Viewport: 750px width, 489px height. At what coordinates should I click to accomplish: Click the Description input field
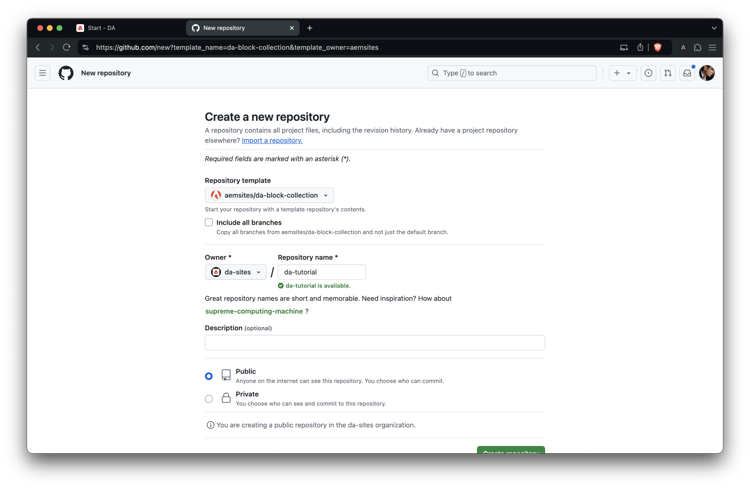pos(375,343)
